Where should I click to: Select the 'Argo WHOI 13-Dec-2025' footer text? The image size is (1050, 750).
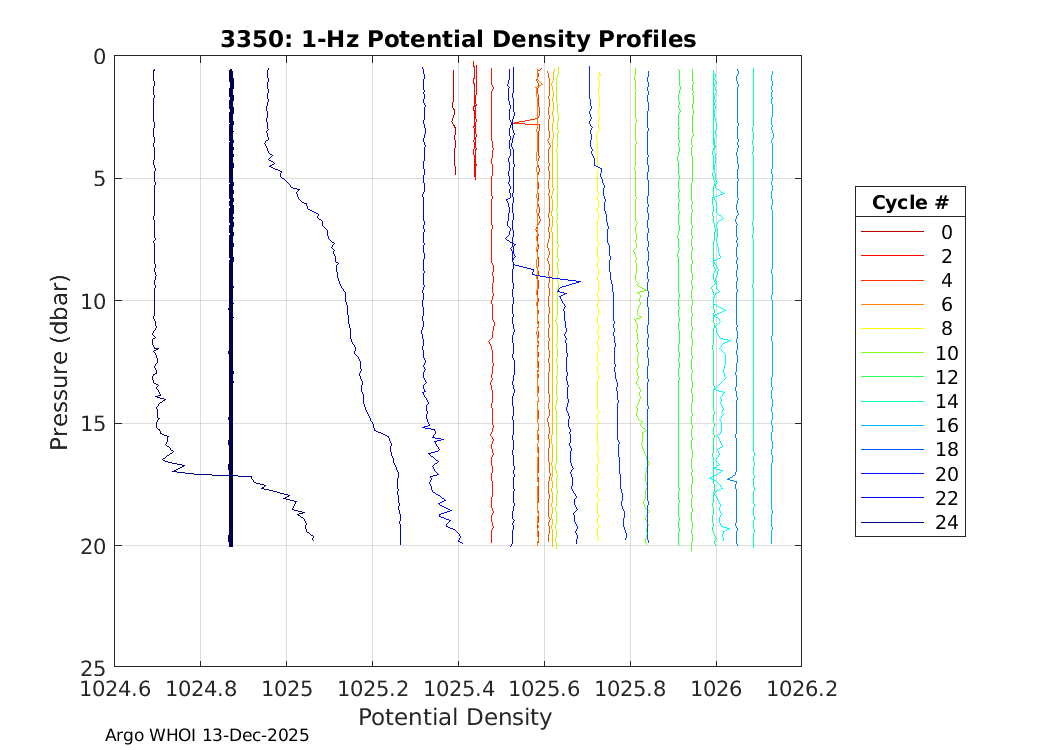pyautogui.click(x=207, y=735)
